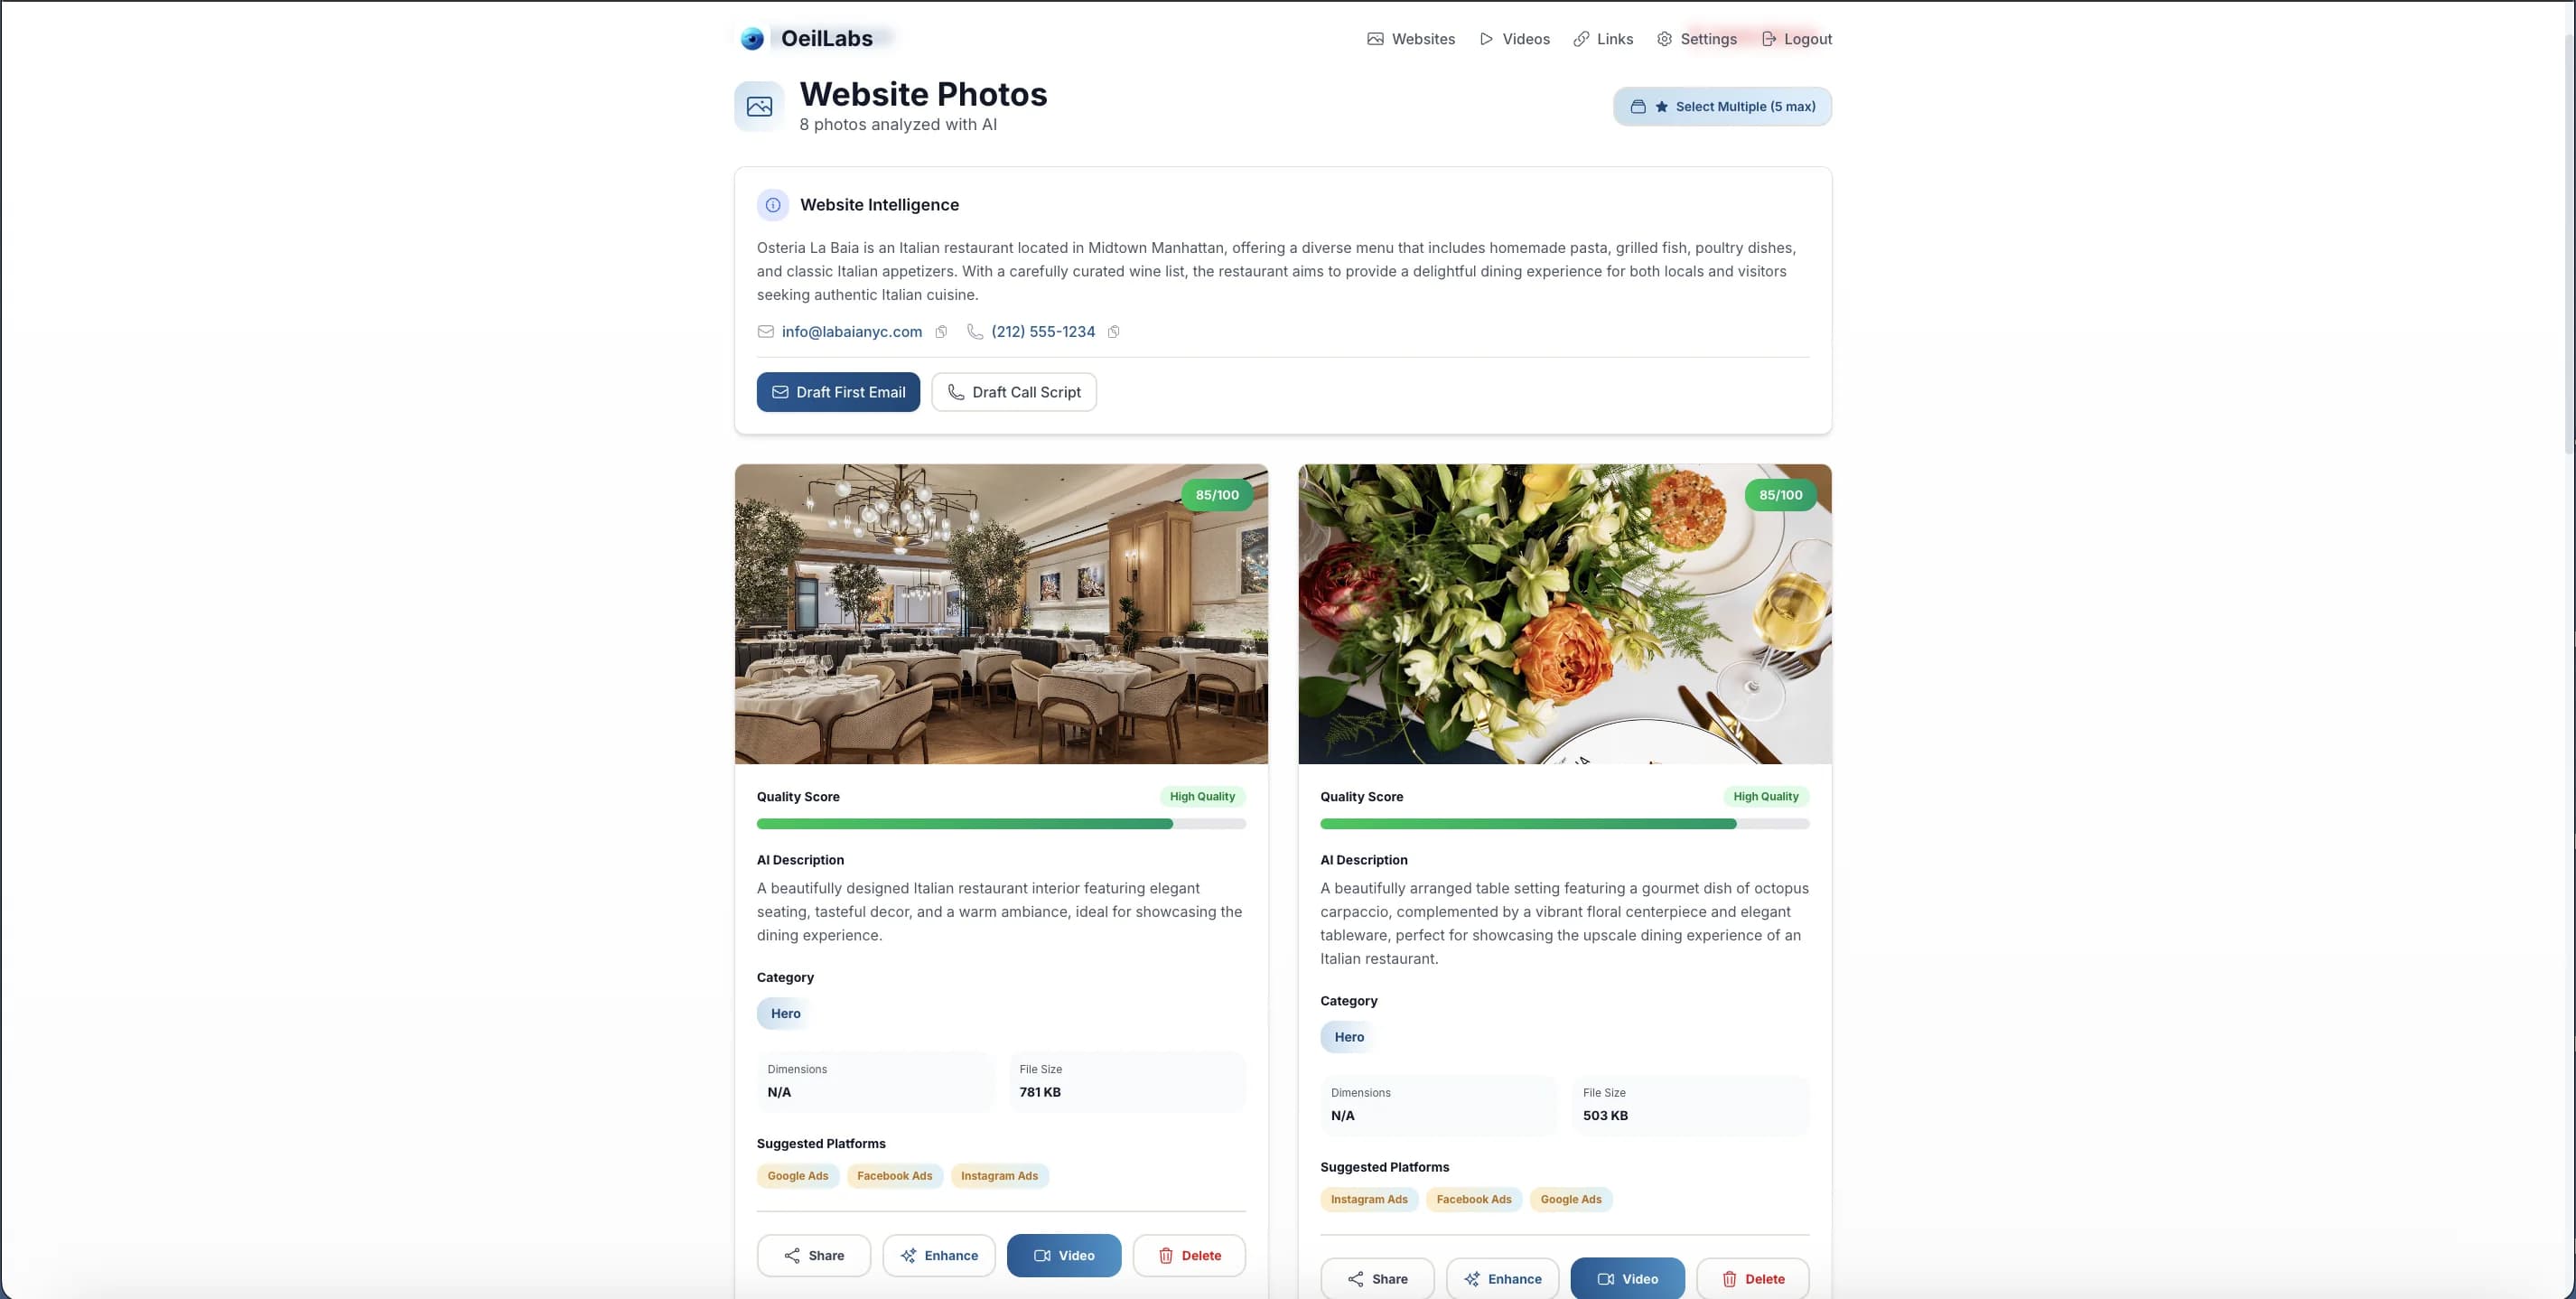The width and height of the screenshot is (2576, 1299).
Task: Enhance the restaurant interior photo
Action: 939,1256
